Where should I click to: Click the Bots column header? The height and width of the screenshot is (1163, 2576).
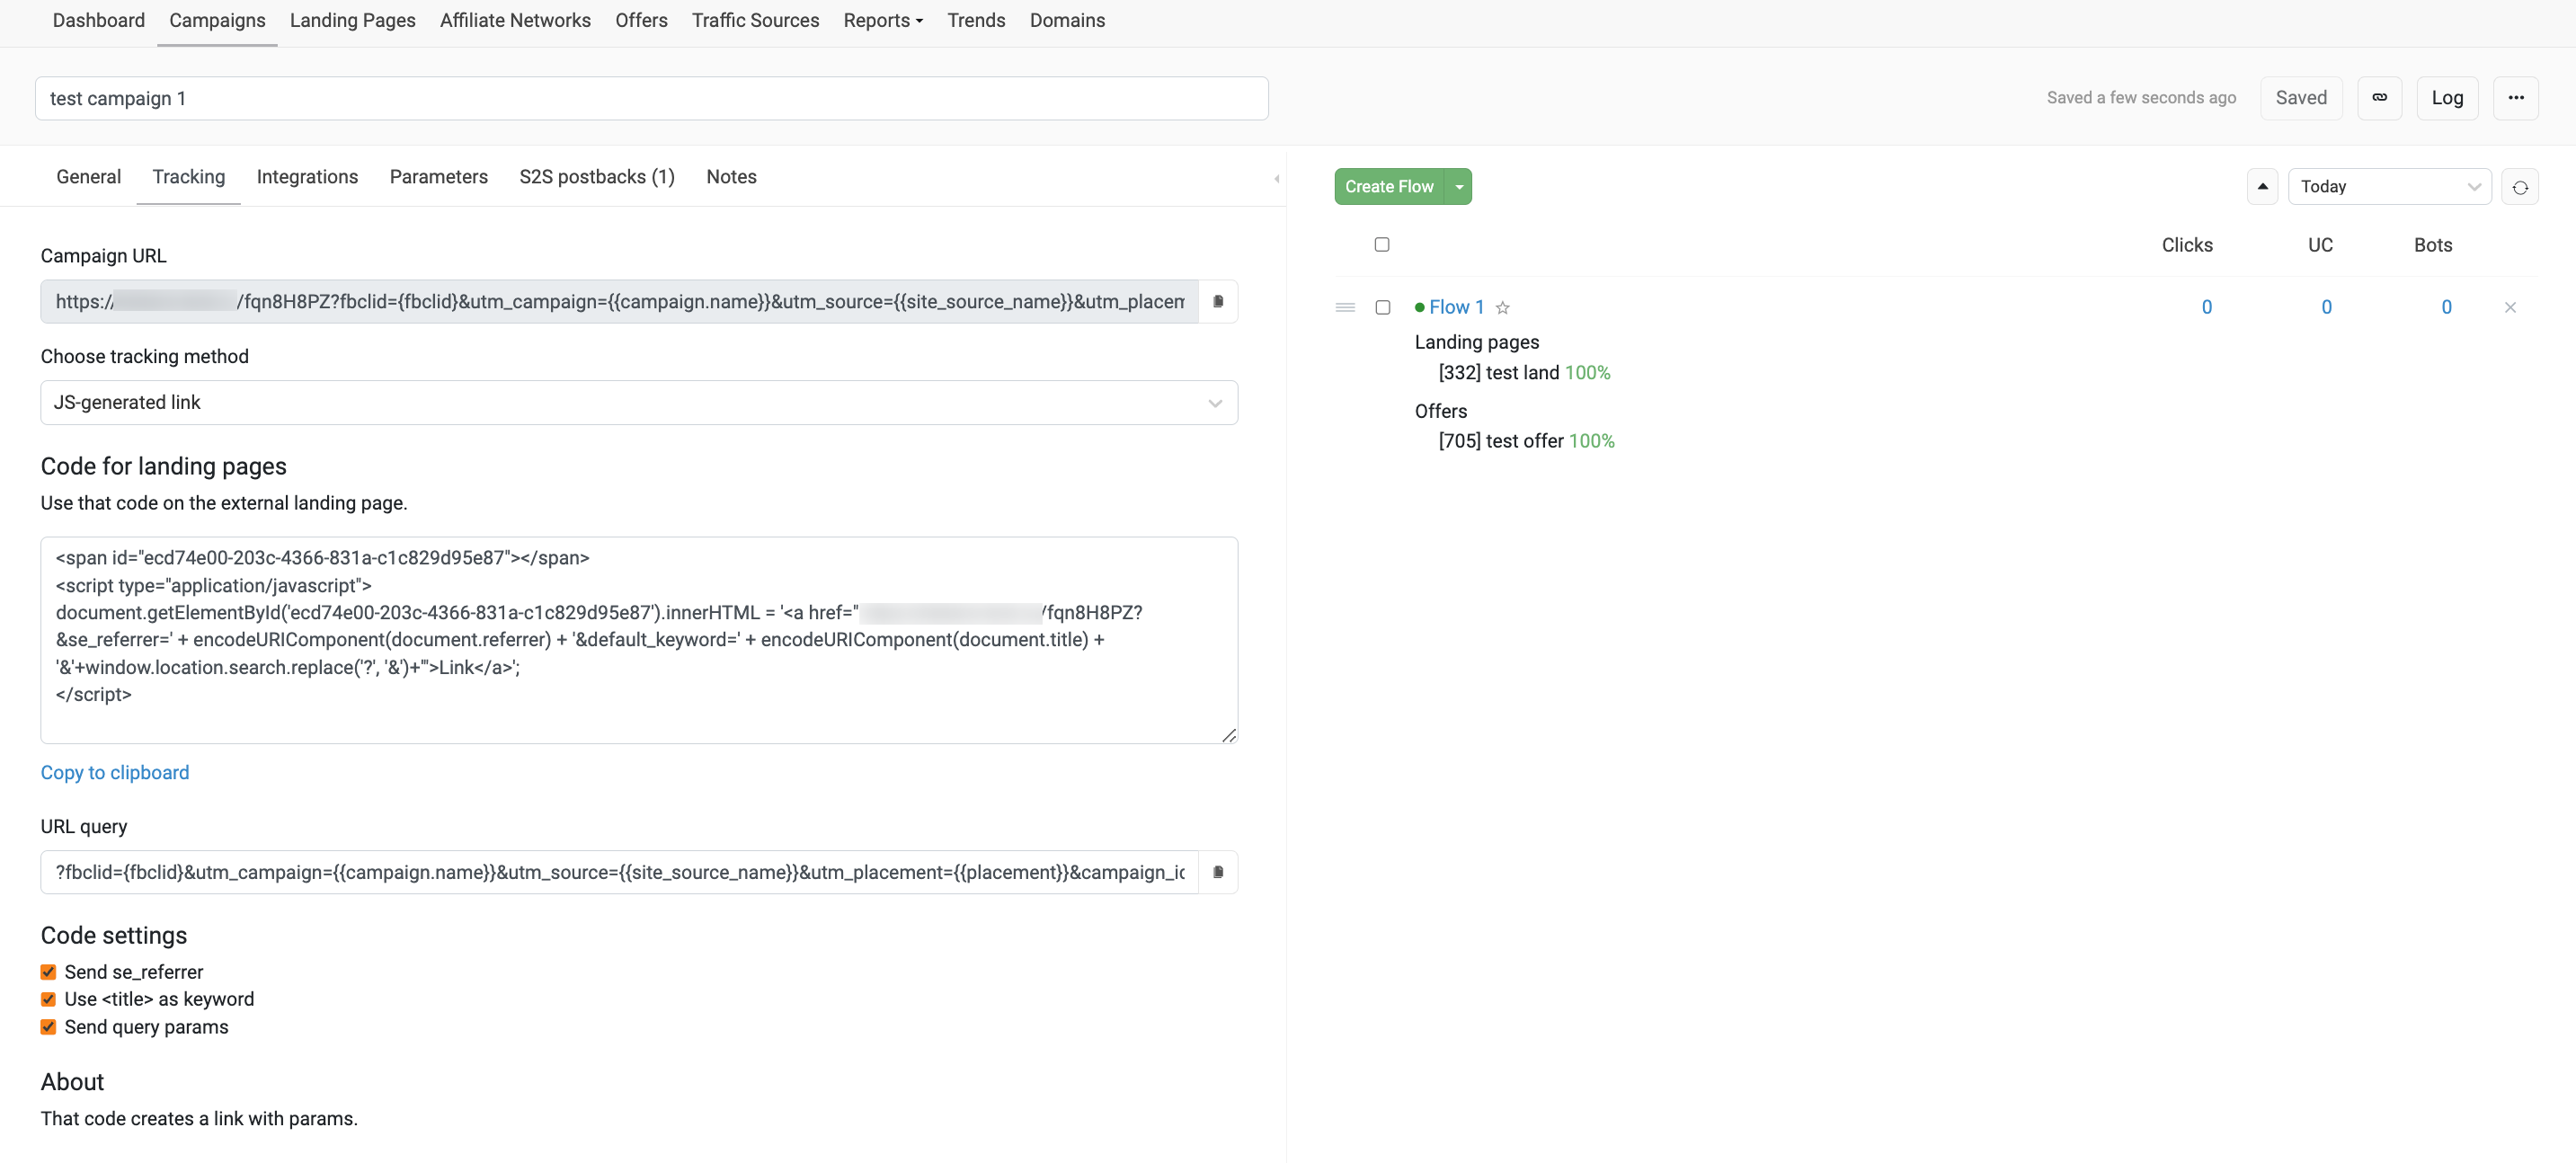(x=2433, y=245)
